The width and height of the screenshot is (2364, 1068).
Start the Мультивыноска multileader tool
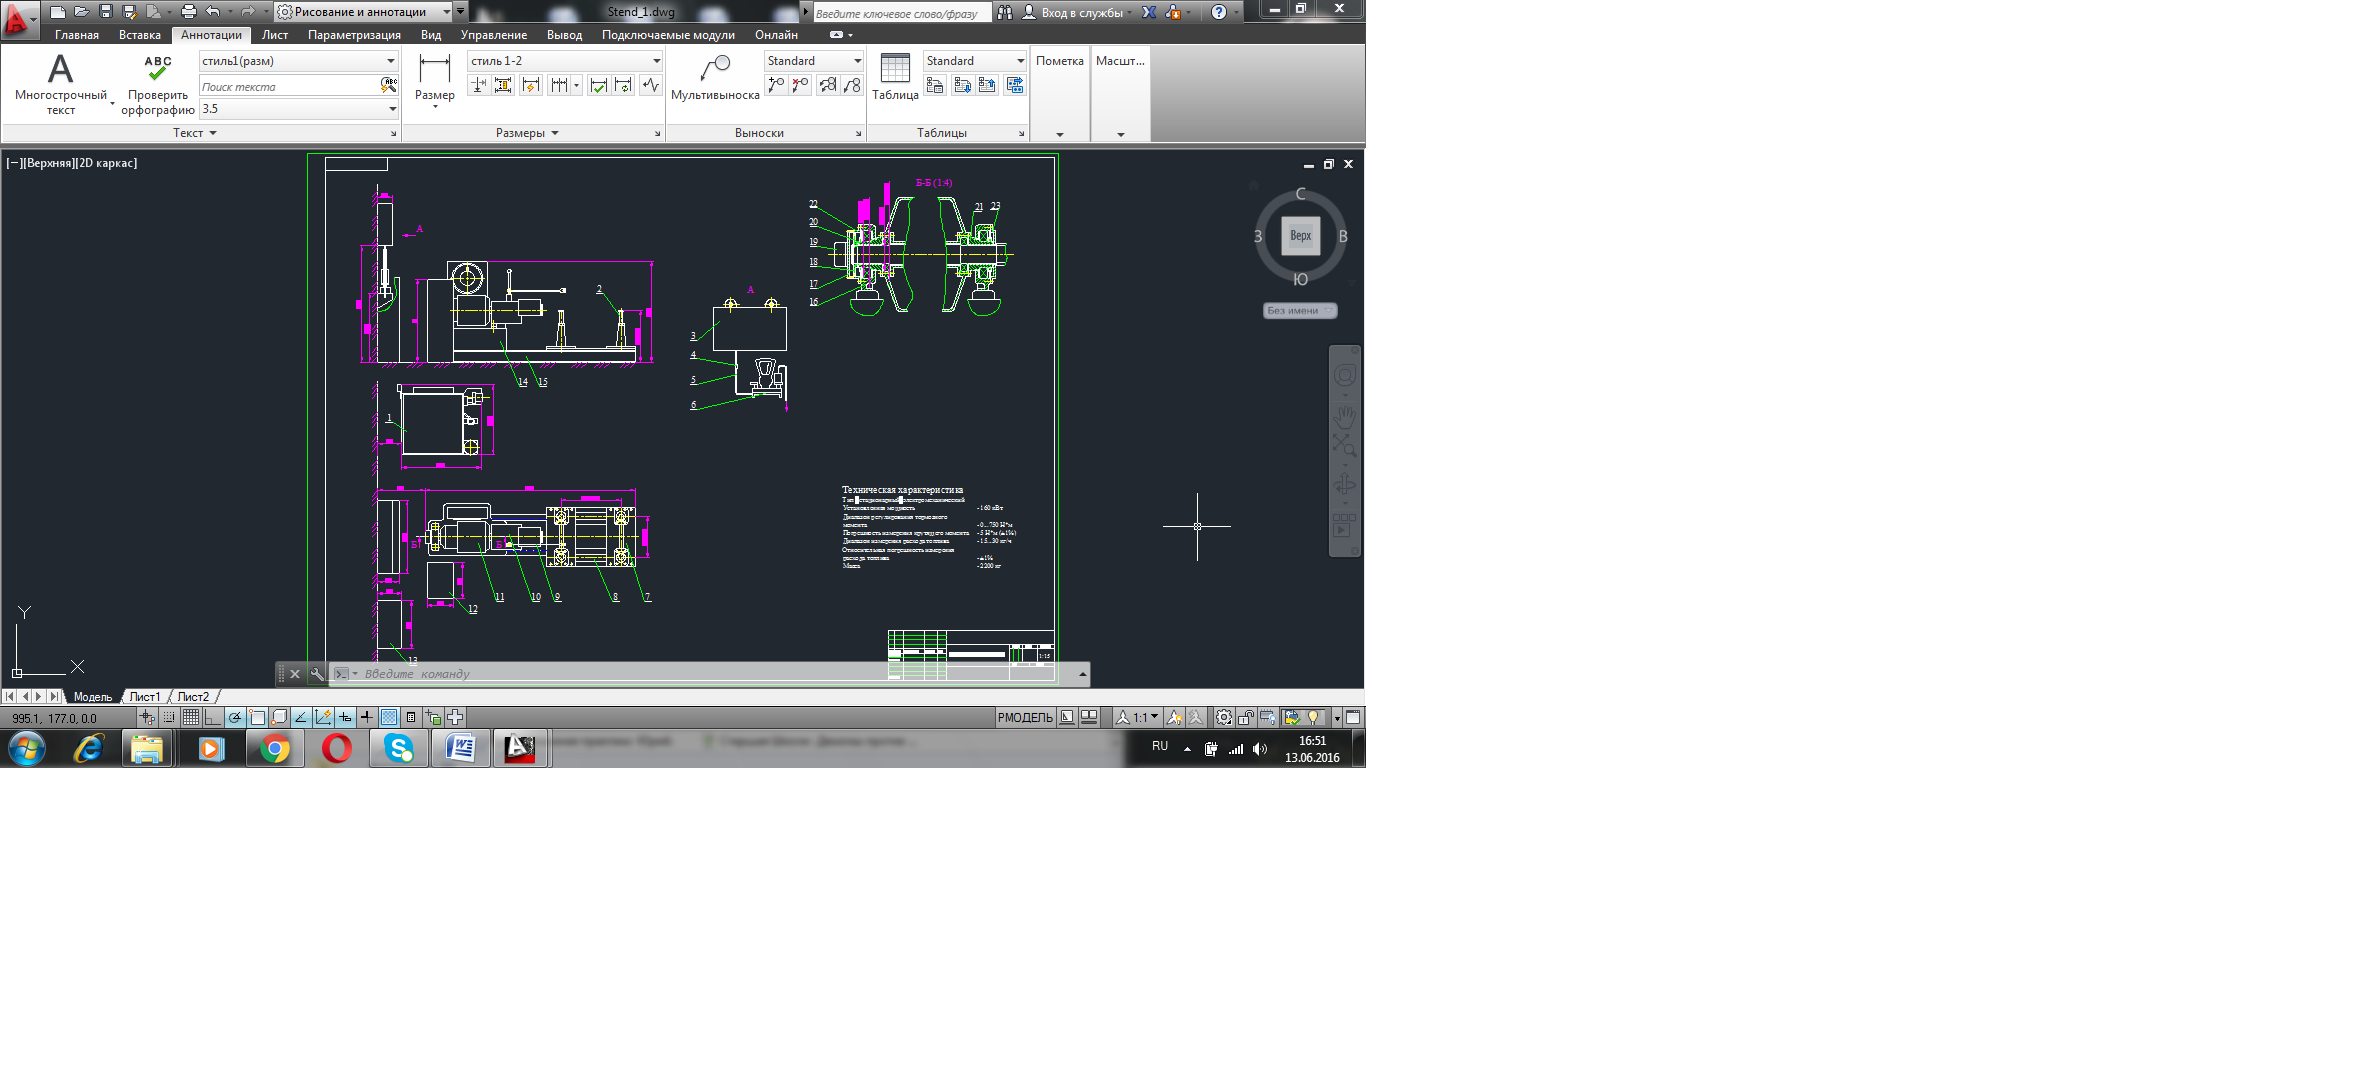715,78
